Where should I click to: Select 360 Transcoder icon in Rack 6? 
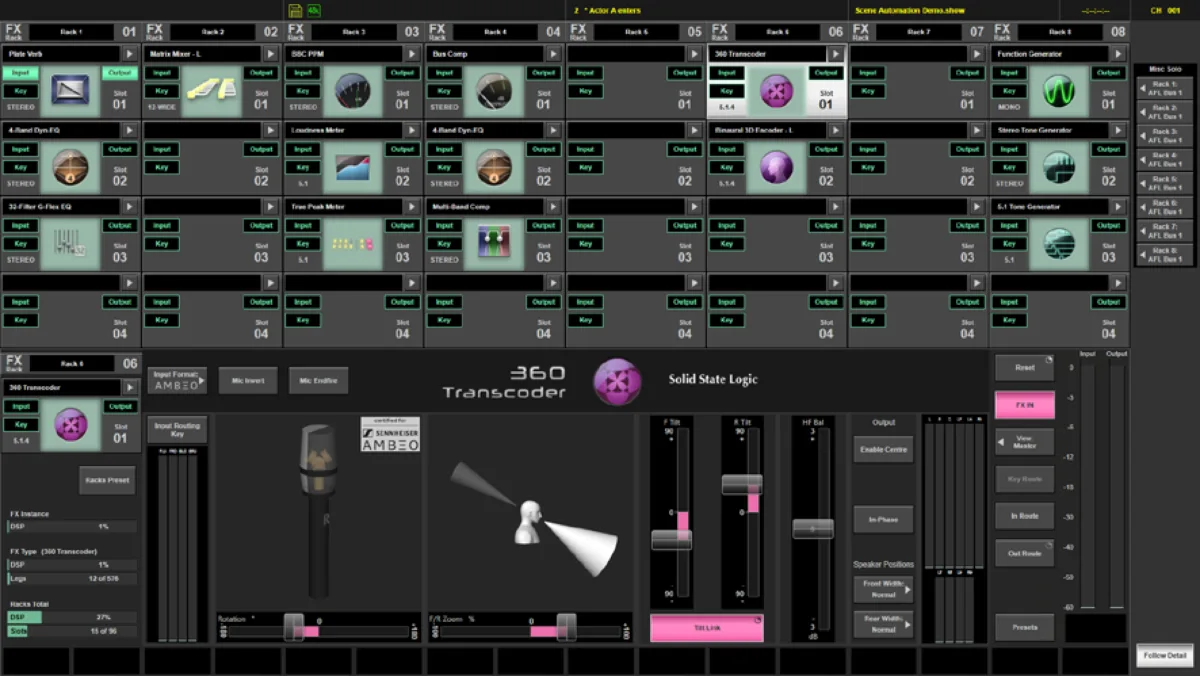click(777, 91)
